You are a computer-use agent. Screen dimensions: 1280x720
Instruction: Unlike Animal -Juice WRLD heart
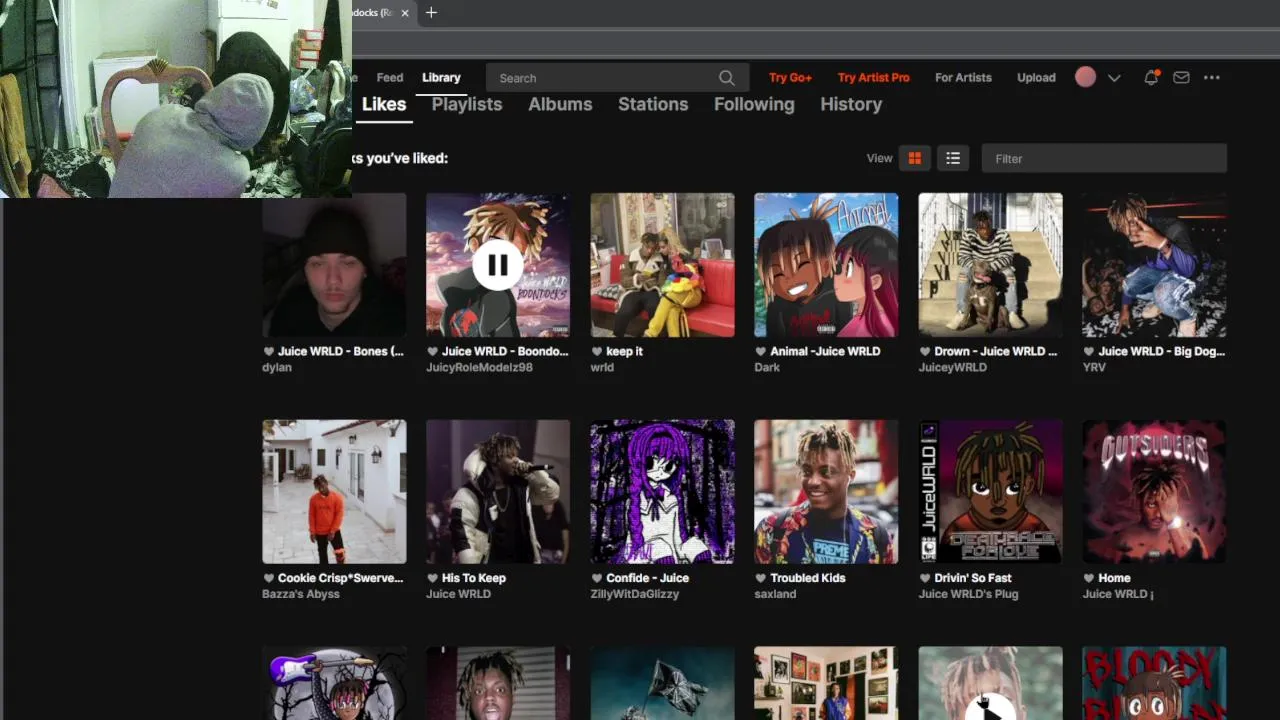[x=760, y=351]
